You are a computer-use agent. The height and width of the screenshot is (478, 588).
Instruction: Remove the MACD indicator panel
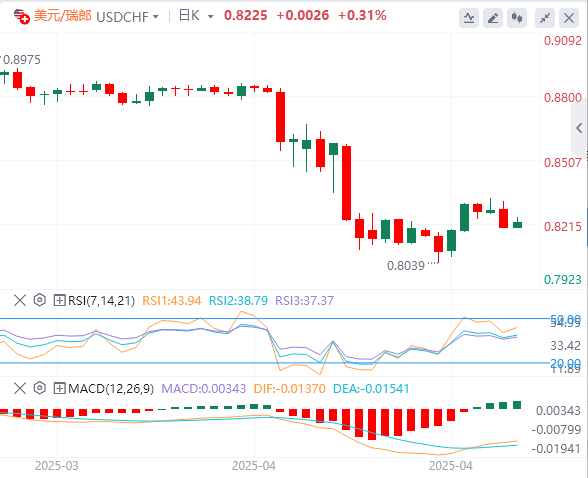(x=20, y=388)
